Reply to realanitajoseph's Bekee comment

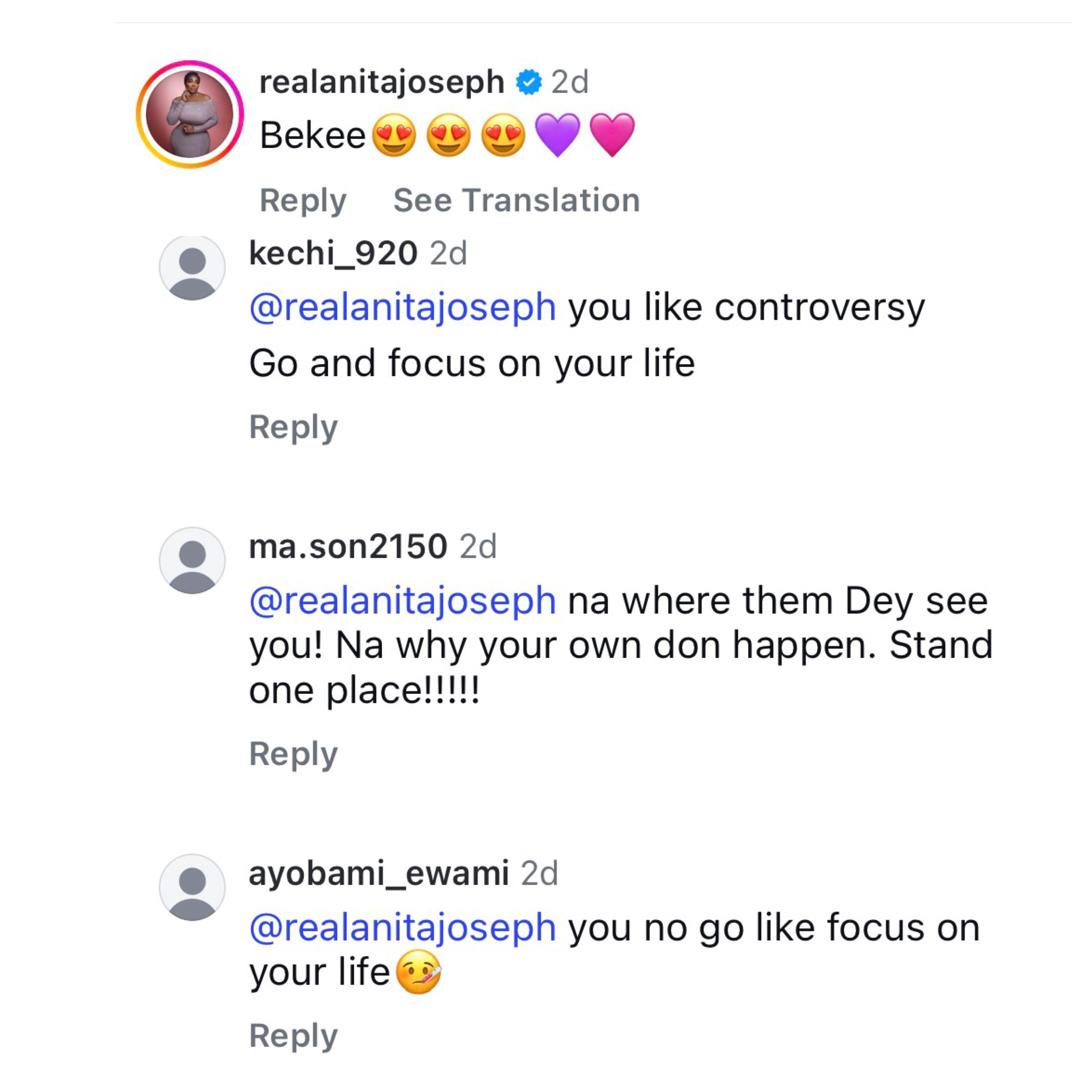click(x=302, y=200)
